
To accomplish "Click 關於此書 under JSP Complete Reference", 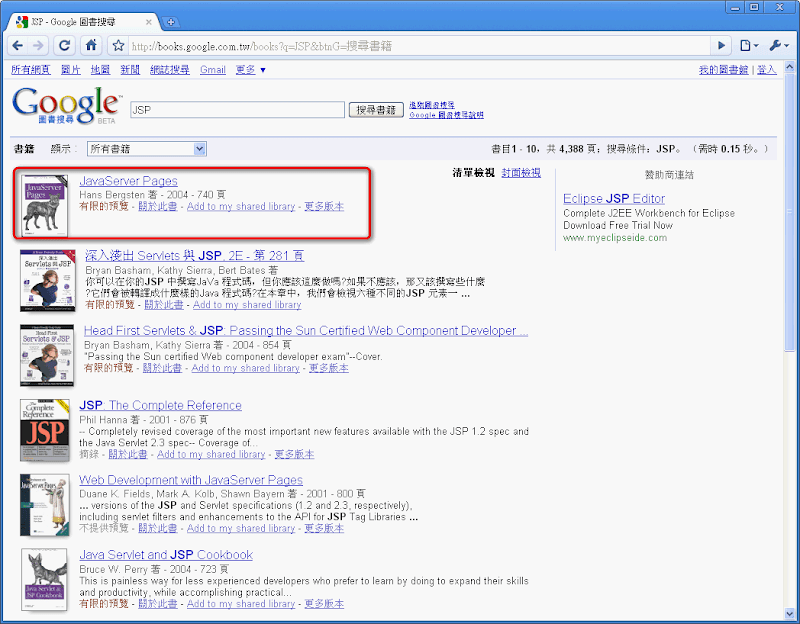I will click(128, 454).
